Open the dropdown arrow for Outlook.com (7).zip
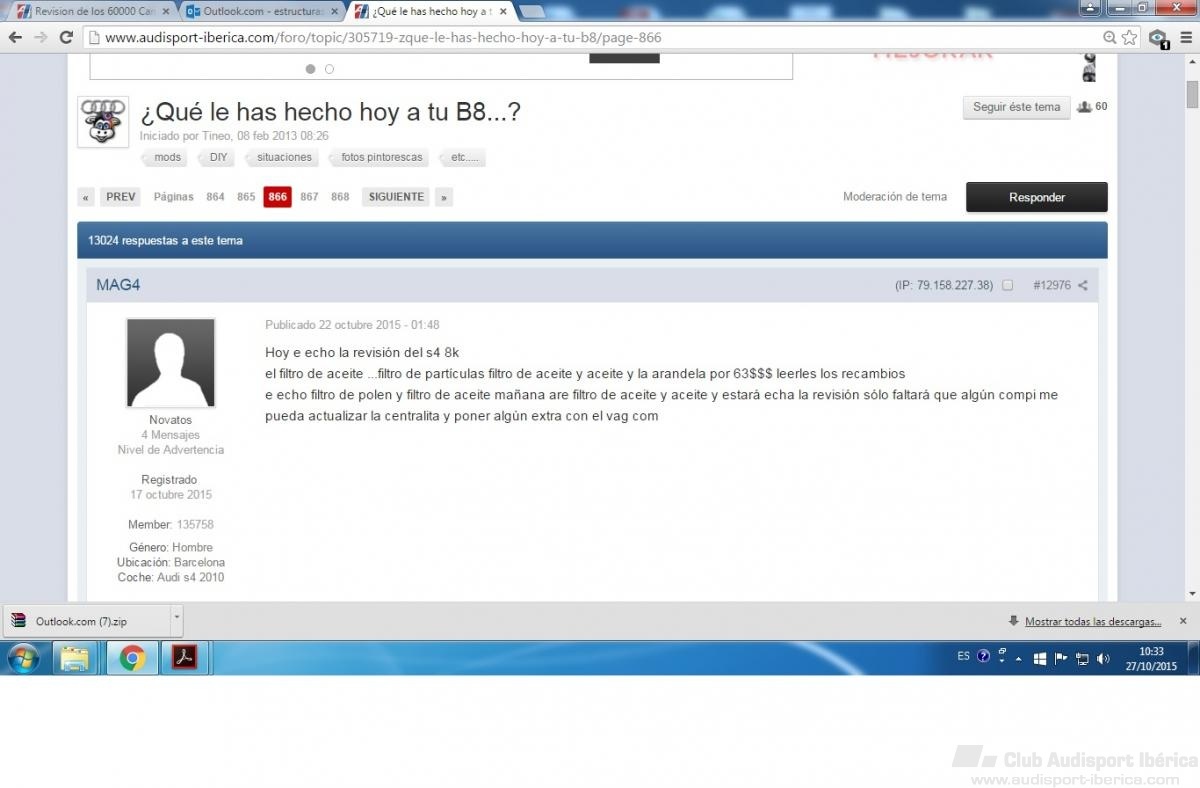The image size is (1200, 788). pyautogui.click(x=177, y=620)
